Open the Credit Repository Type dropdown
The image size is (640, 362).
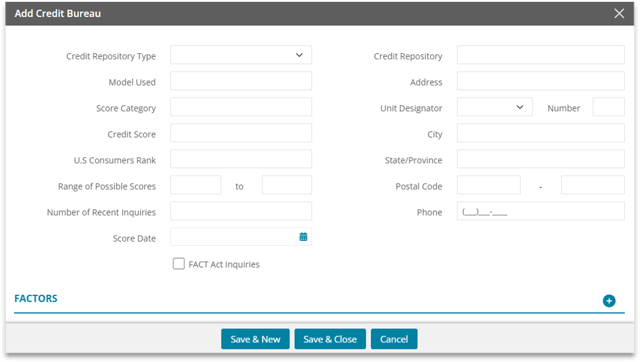(241, 55)
